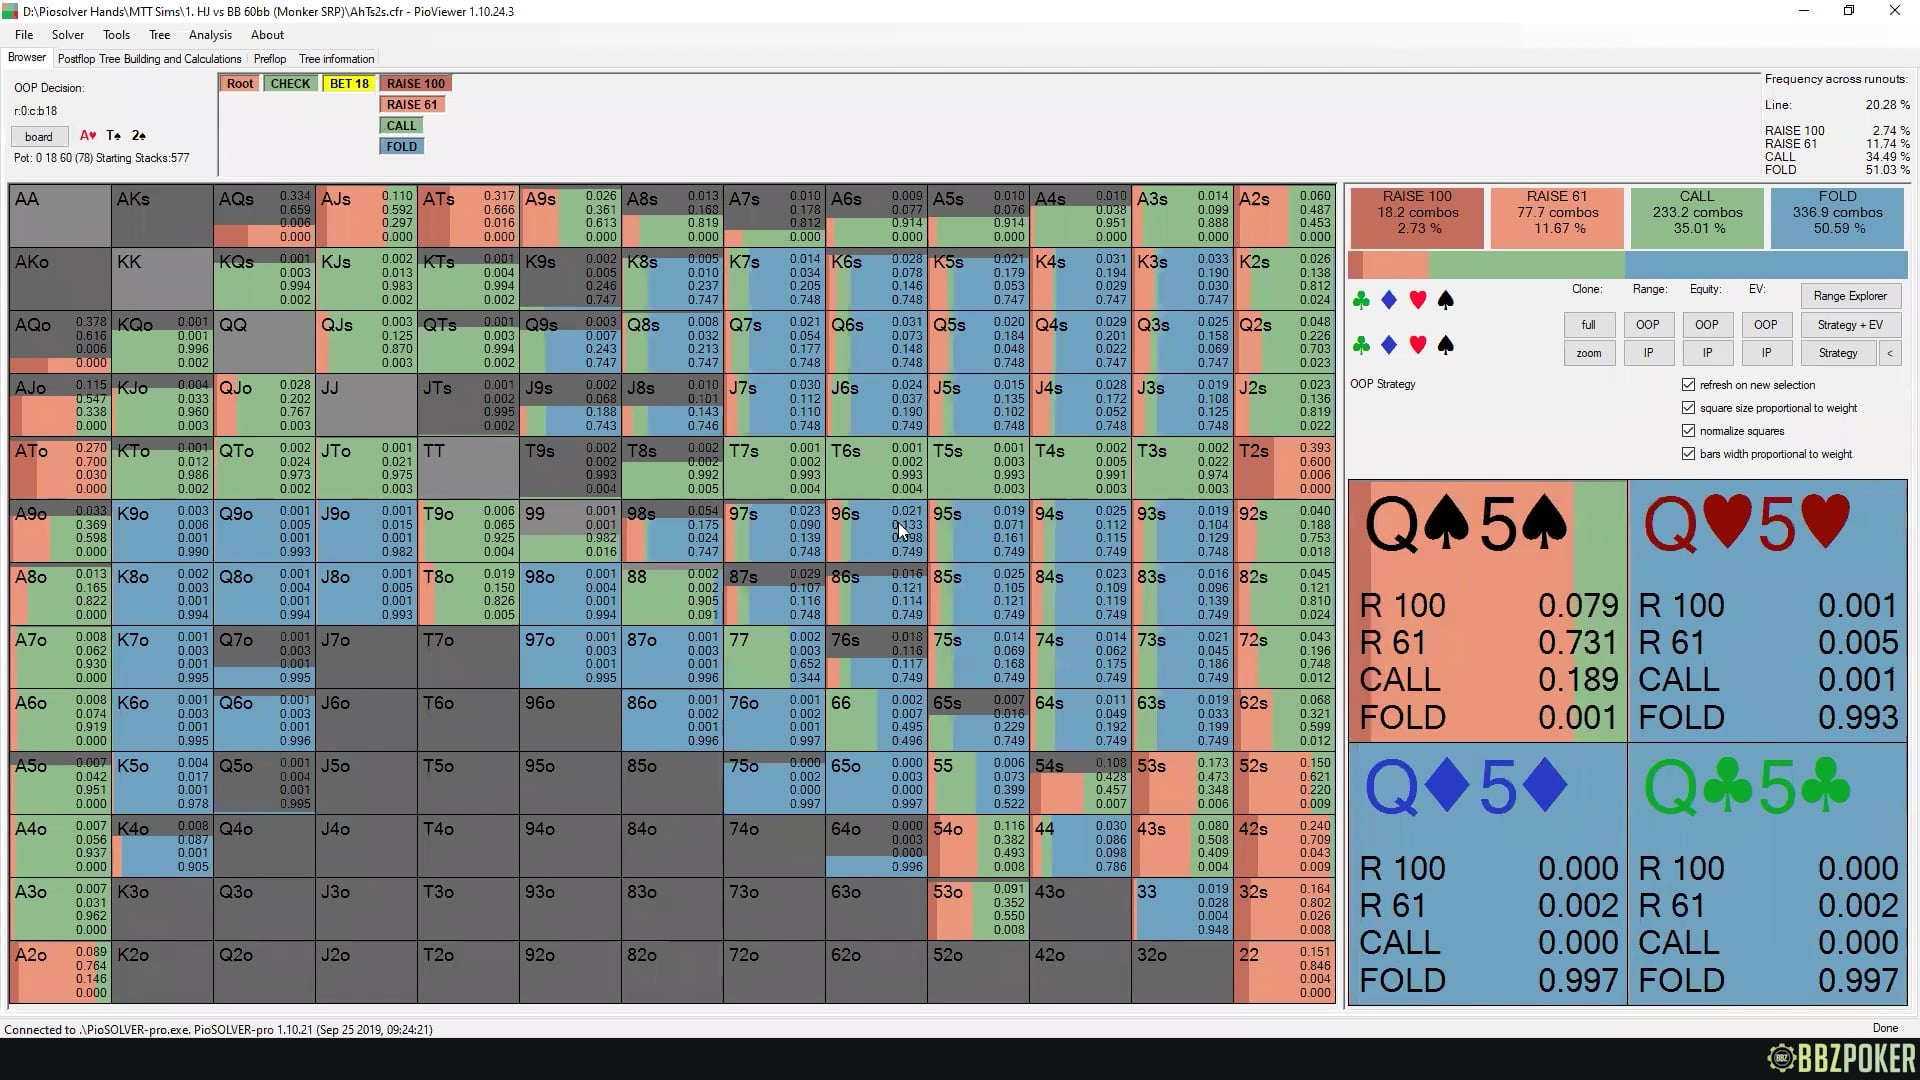Click the club suit icon in top row
The width and height of the screenshot is (1920, 1080).
(x=1360, y=300)
